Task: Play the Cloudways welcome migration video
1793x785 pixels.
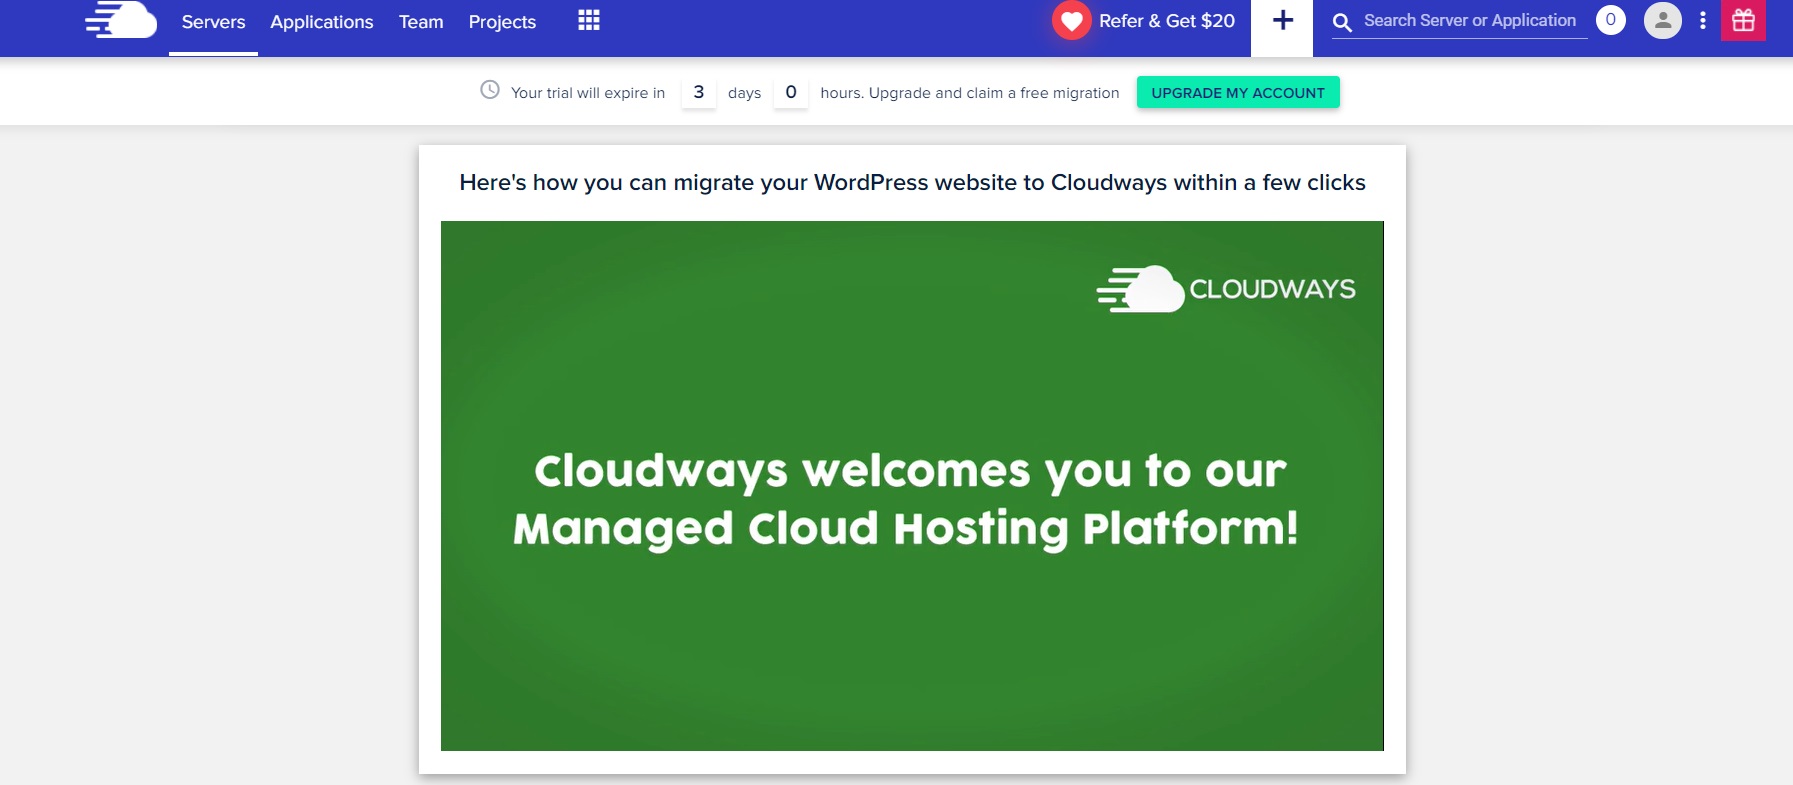Action: point(912,486)
